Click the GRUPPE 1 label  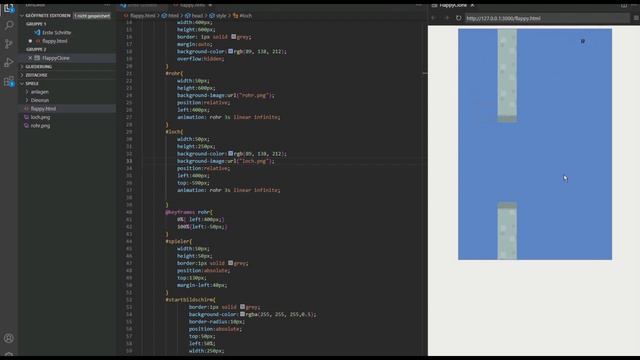tap(36, 24)
